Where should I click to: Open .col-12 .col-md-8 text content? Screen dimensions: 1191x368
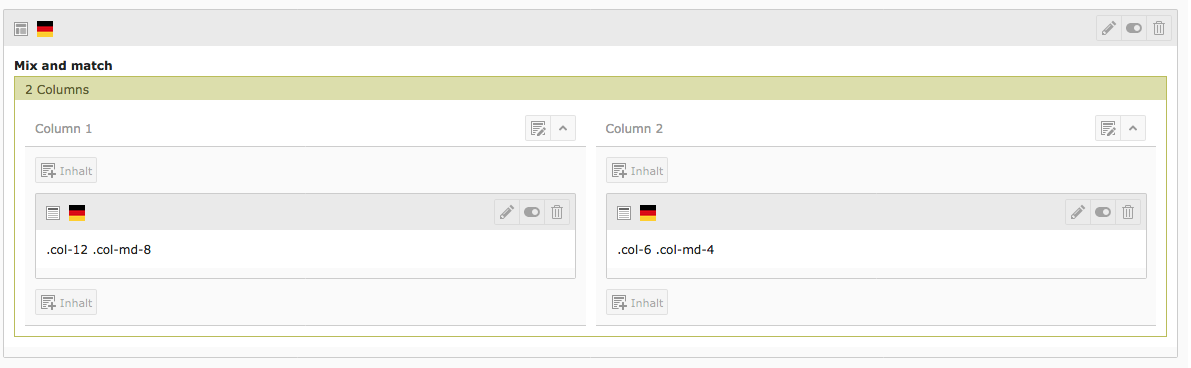click(x=99, y=249)
